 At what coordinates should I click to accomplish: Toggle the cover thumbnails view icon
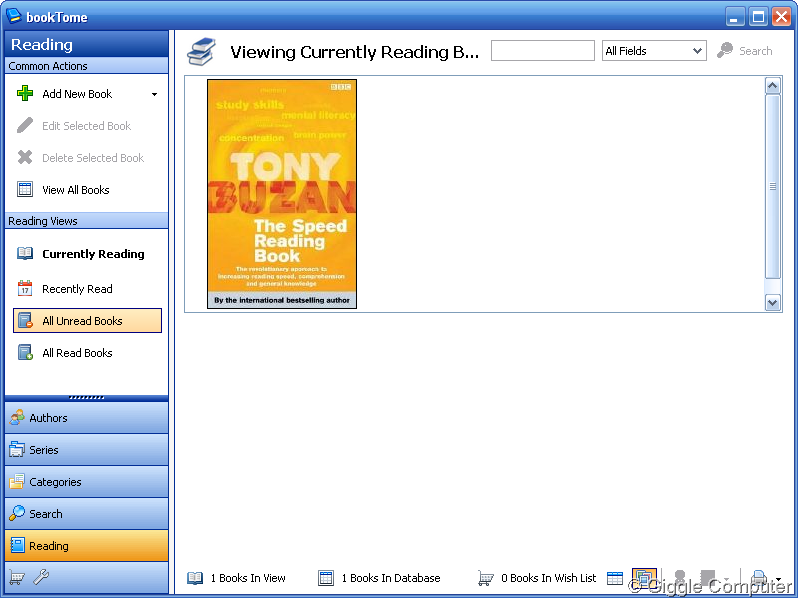(644, 578)
